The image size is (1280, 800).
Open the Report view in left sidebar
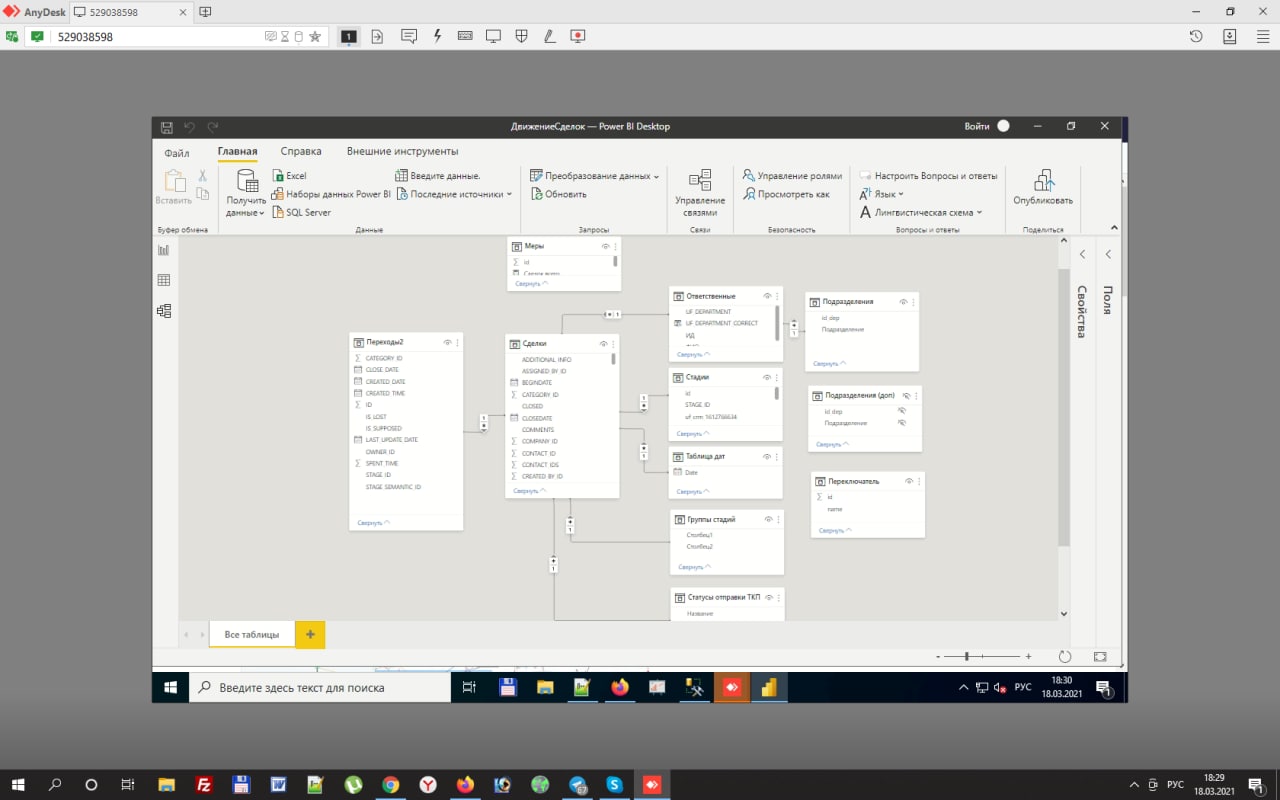(x=163, y=250)
